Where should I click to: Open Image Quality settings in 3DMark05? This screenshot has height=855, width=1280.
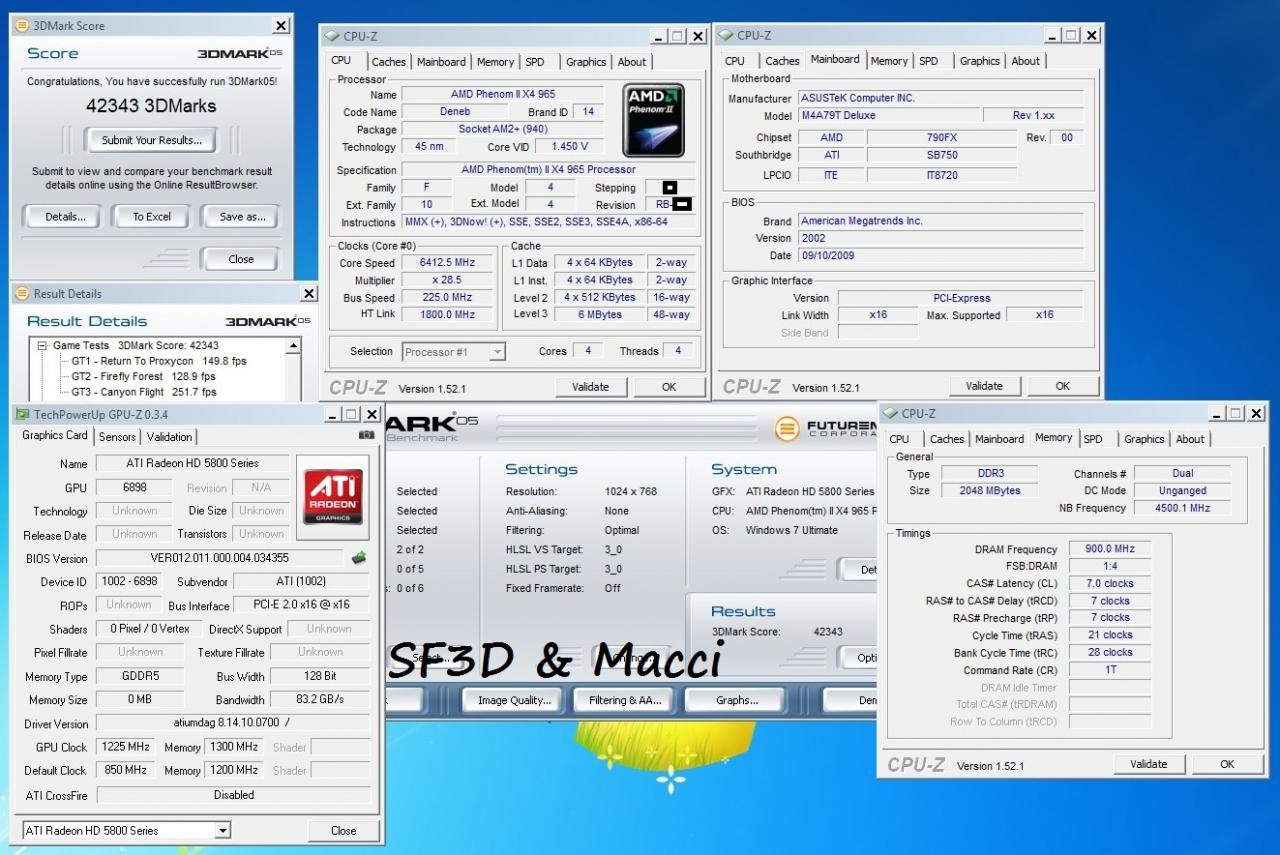[514, 700]
